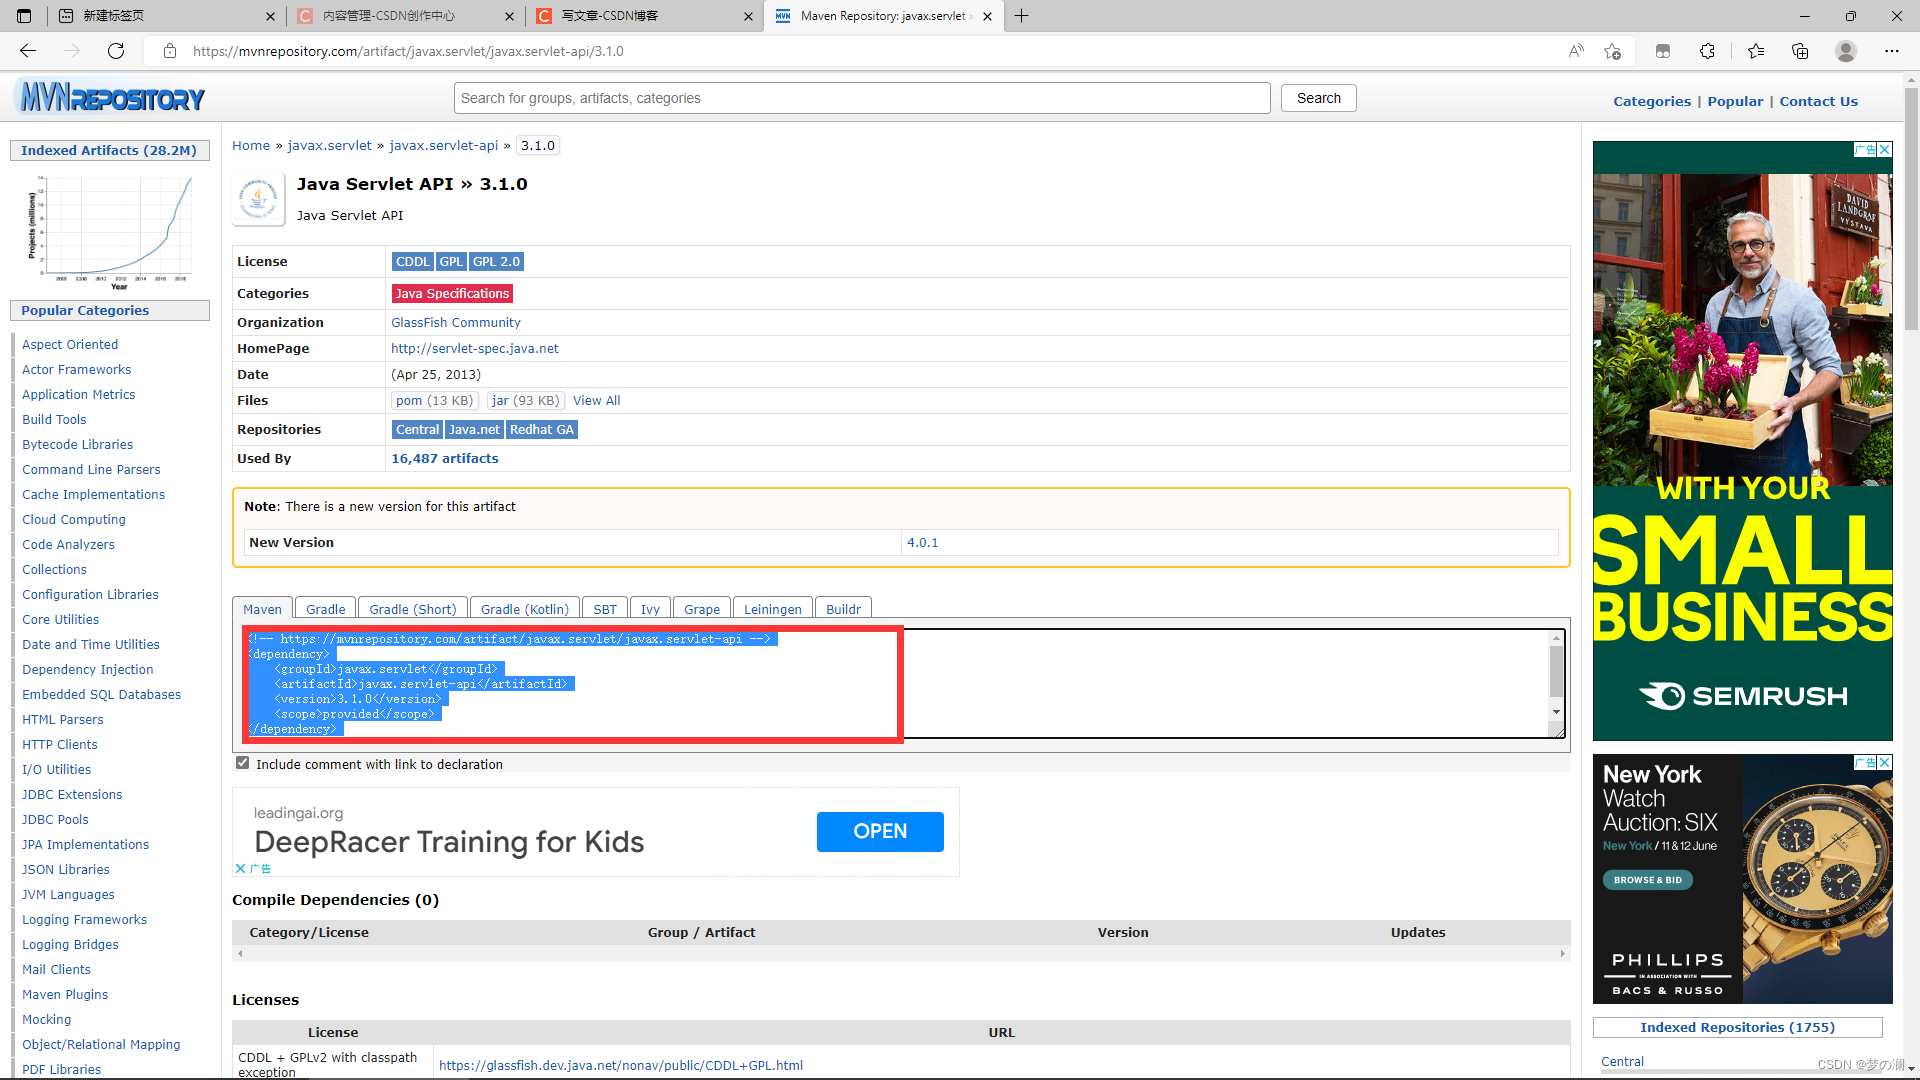Viewport: 1920px width, 1080px height.
Task: Select the Ivy tab
Action: point(650,609)
